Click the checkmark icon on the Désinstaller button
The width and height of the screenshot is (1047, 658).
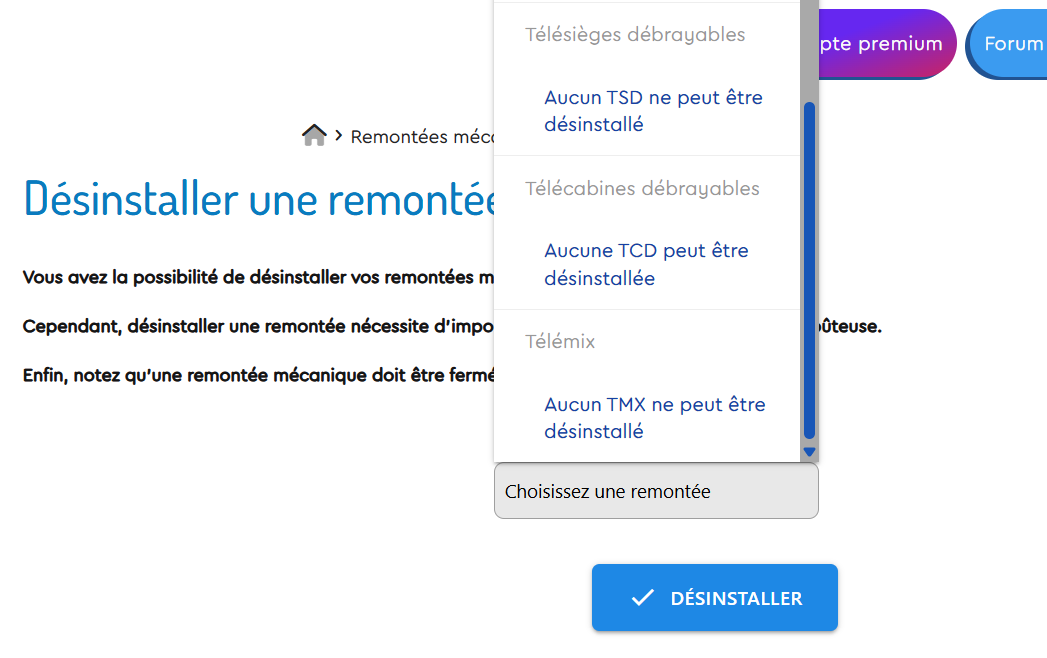(643, 598)
